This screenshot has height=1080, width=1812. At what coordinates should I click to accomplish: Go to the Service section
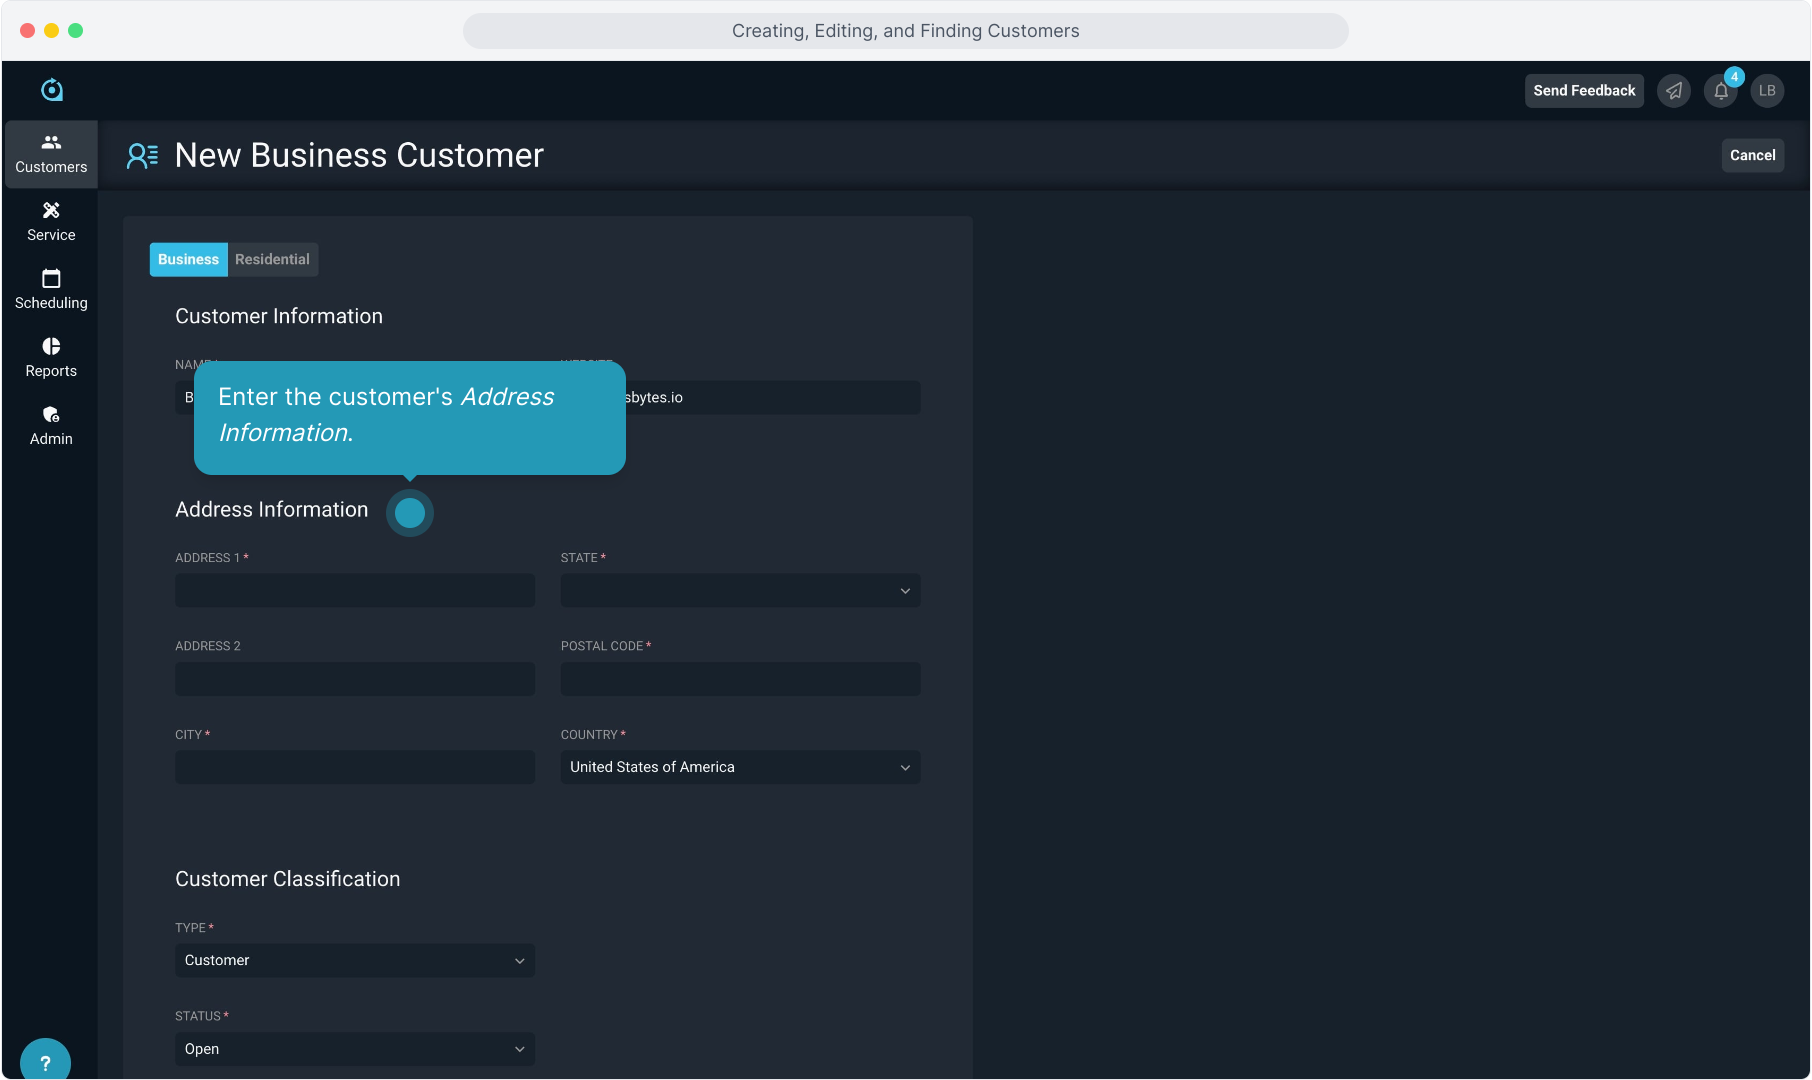pos(51,222)
